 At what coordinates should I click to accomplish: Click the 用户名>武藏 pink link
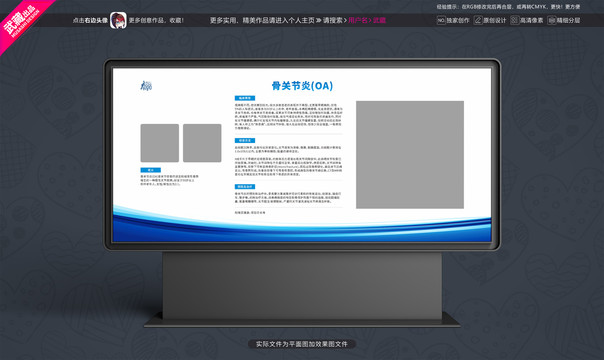367,20
